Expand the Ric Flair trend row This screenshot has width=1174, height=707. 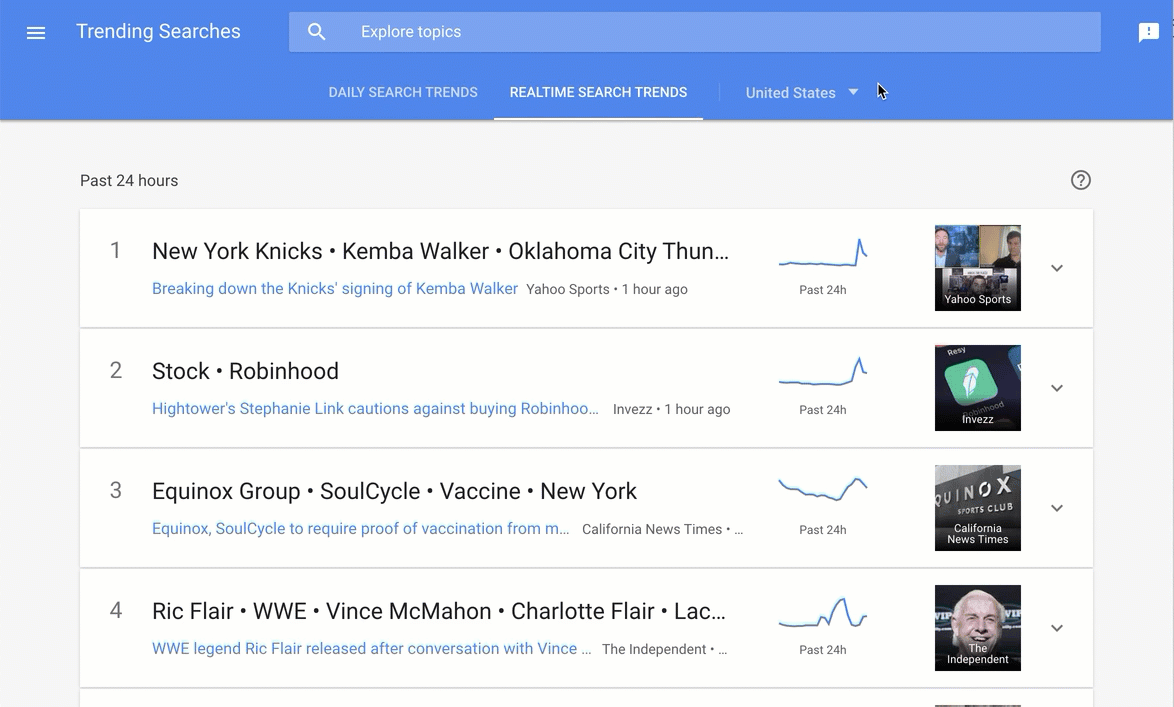point(1056,628)
